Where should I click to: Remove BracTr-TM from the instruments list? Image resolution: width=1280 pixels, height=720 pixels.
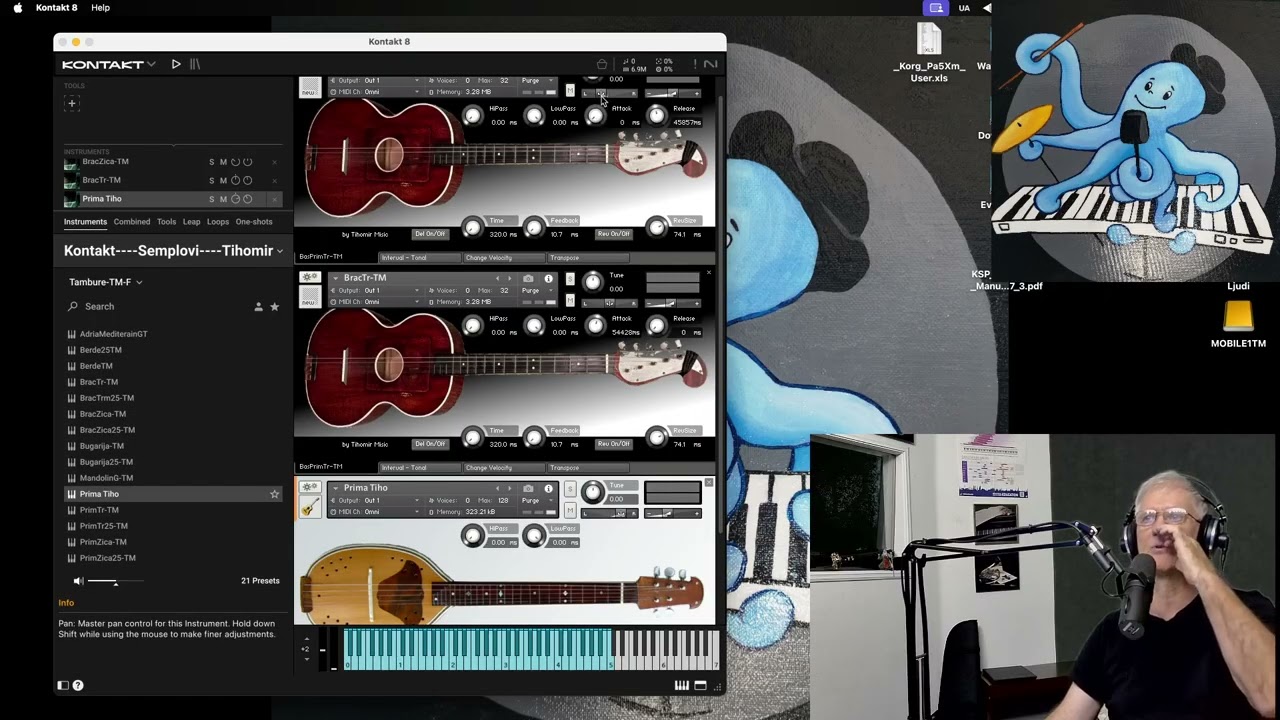tap(274, 181)
